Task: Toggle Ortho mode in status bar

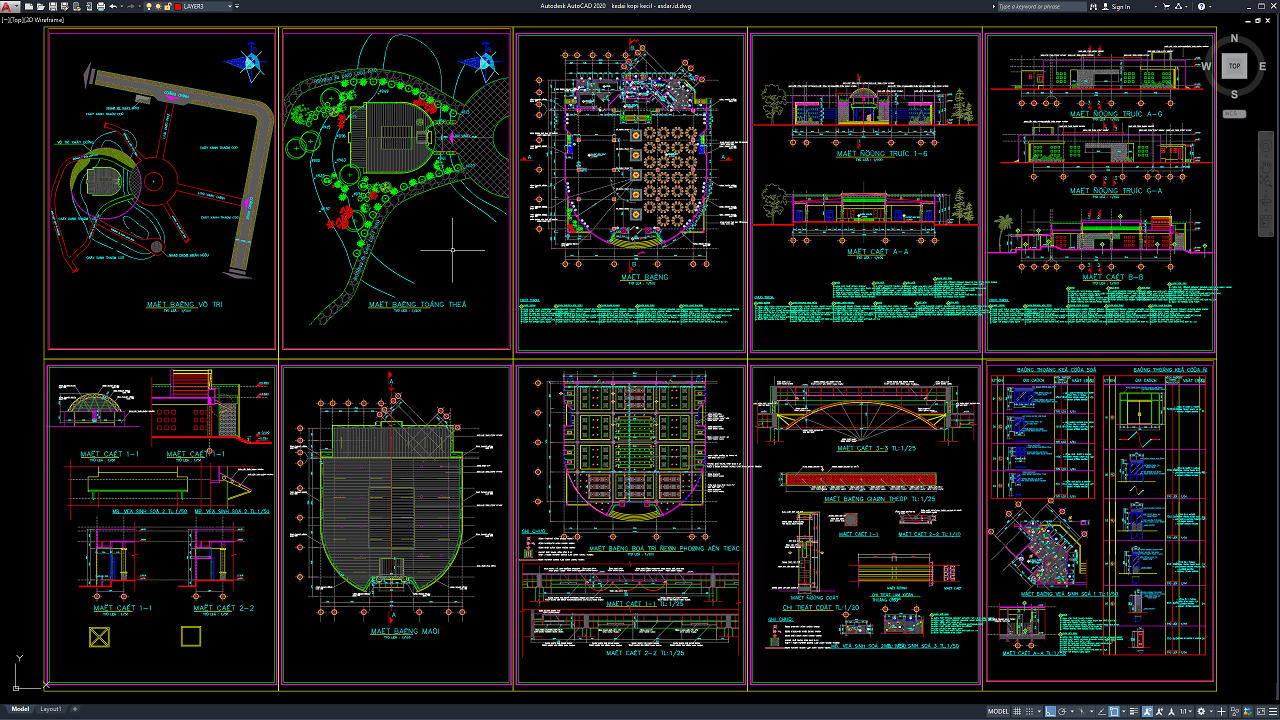Action: pyautogui.click(x=1050, y=712)
